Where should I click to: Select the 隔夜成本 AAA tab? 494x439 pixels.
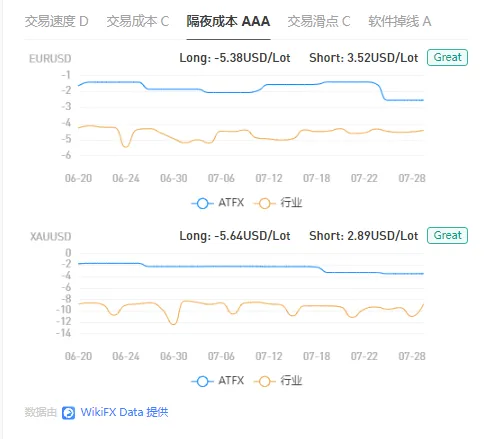pyautogui.click(x=228, y=21)
